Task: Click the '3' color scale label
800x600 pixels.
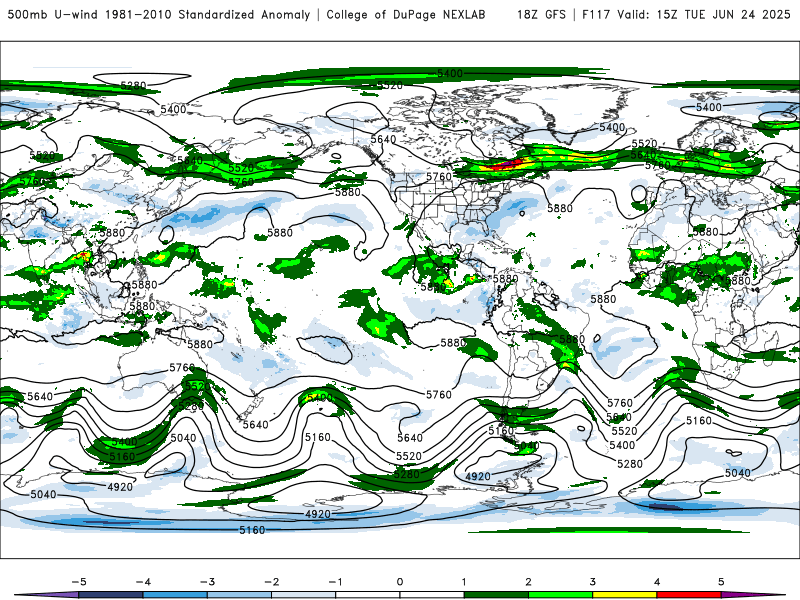Action: pos(592,582)
